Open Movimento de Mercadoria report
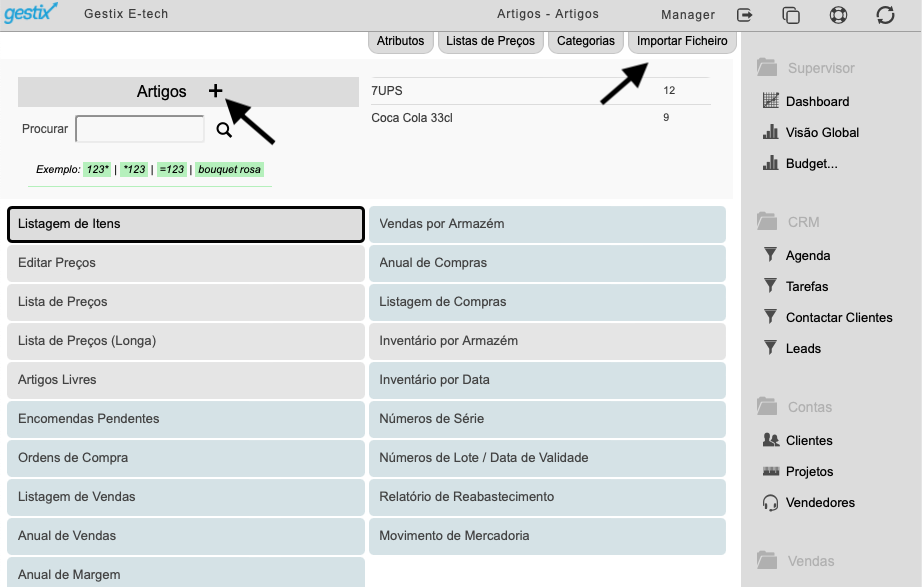 coord(547,536)
